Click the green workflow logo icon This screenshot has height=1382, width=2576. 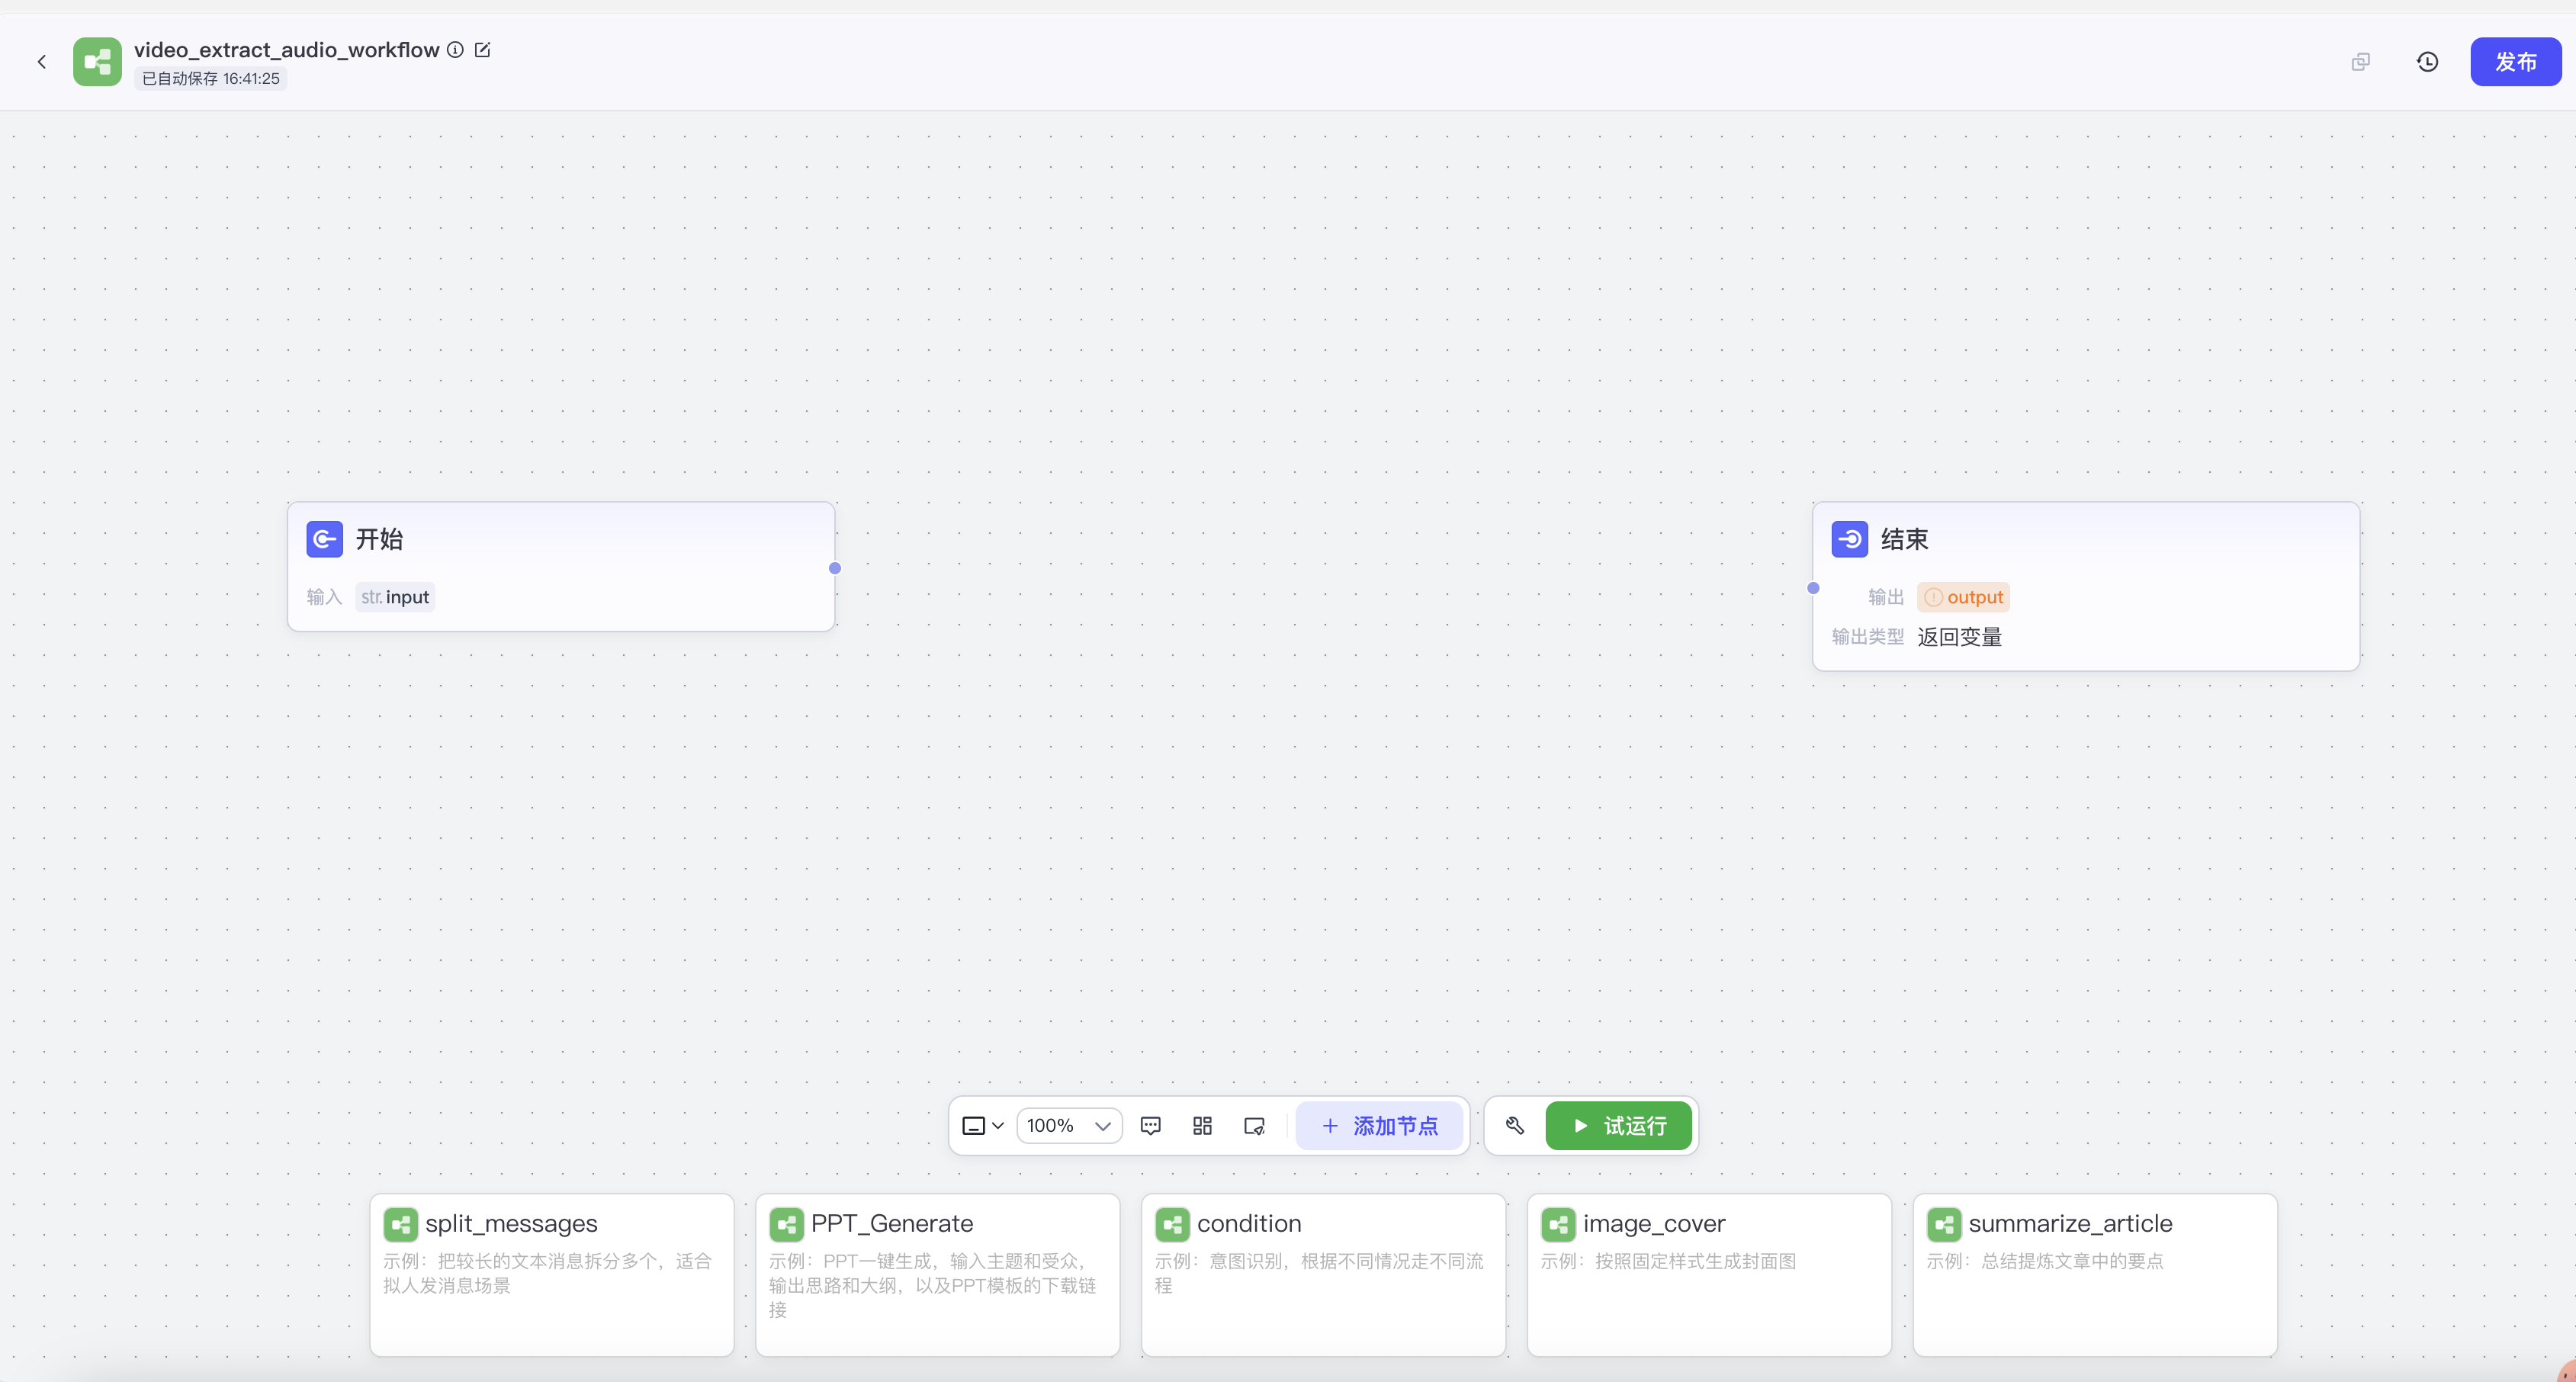pos(97,62)
